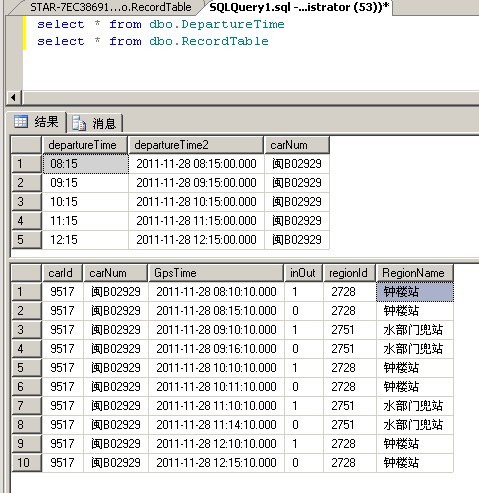Place cursor in dbo.RecordTable query line
Viewport: 479px width, 493px height.
coord(153,41)
